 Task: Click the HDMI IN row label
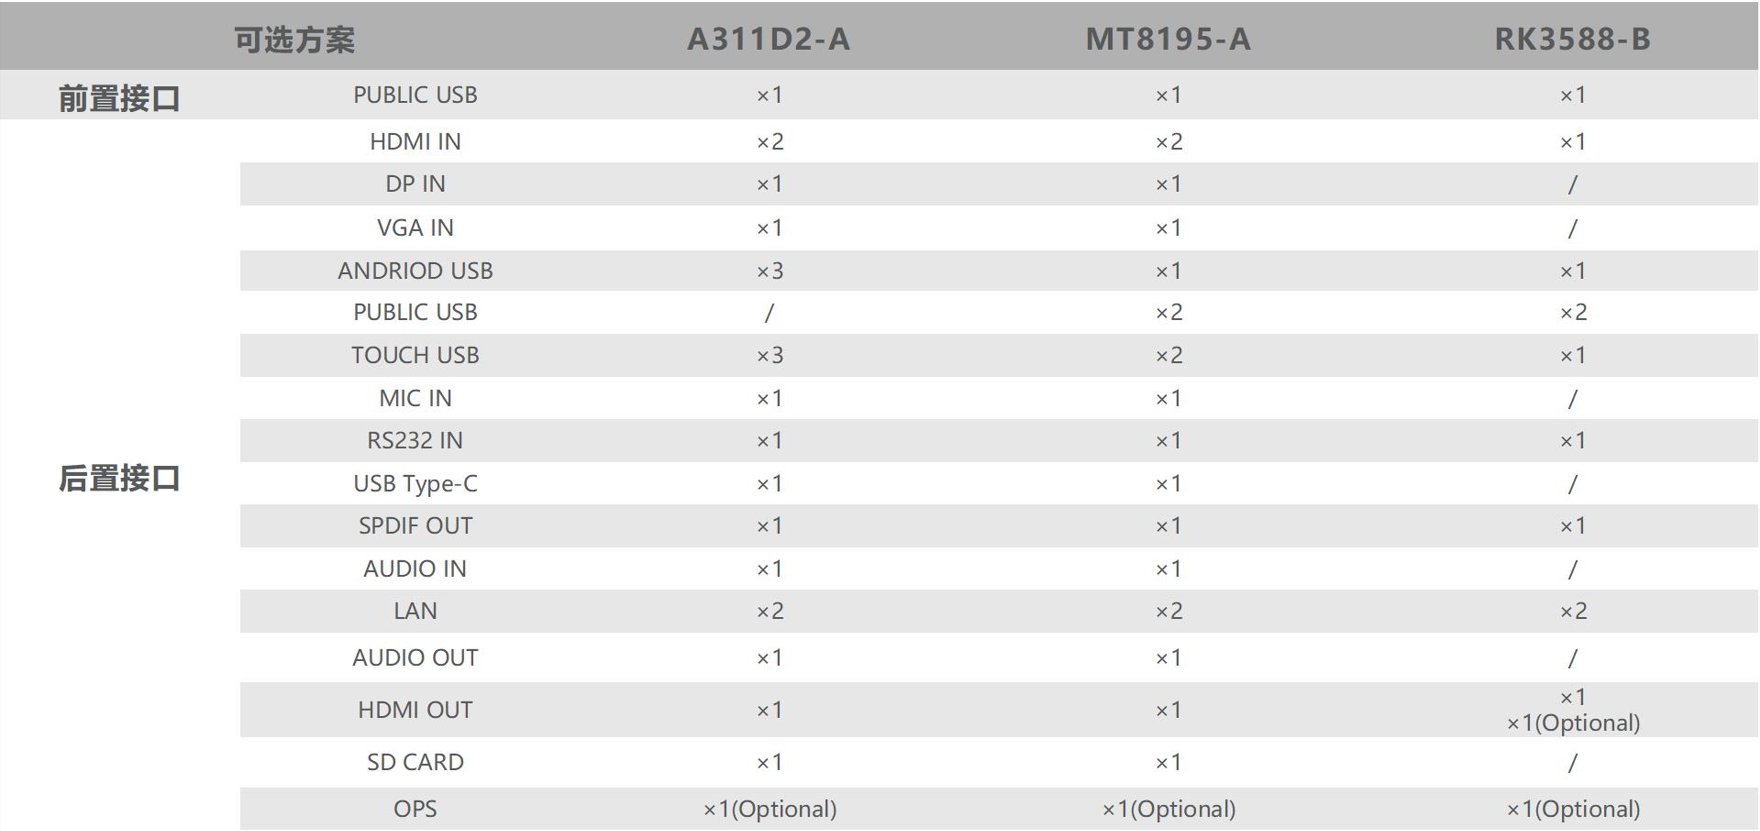(415, 141)
